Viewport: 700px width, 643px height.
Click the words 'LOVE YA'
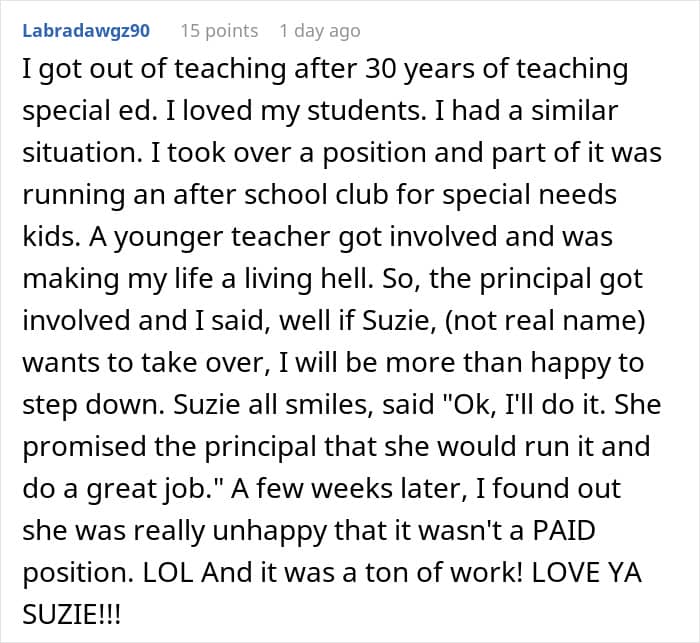[587, 572]
